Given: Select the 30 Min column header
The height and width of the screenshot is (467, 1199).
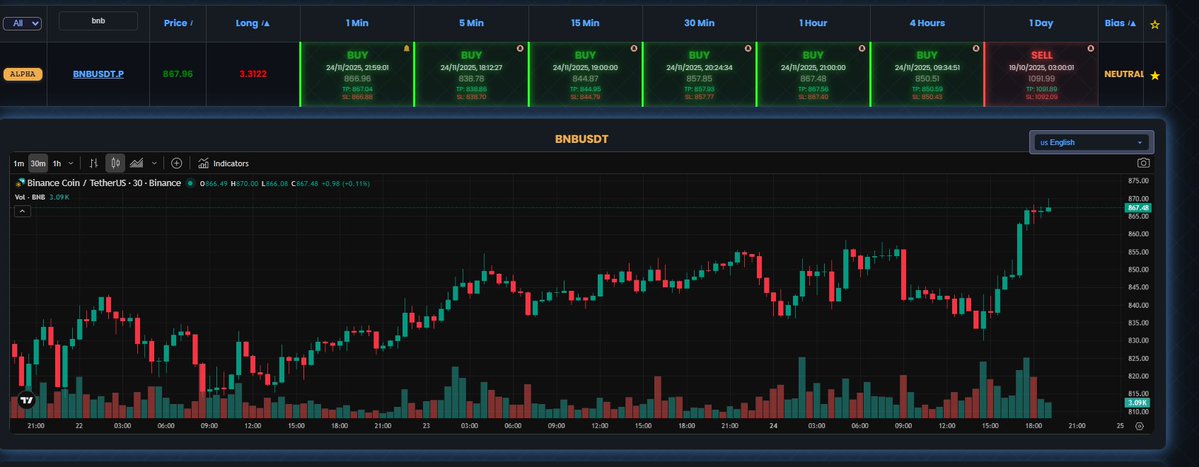Looking at the screenshot, I should 699,23.
